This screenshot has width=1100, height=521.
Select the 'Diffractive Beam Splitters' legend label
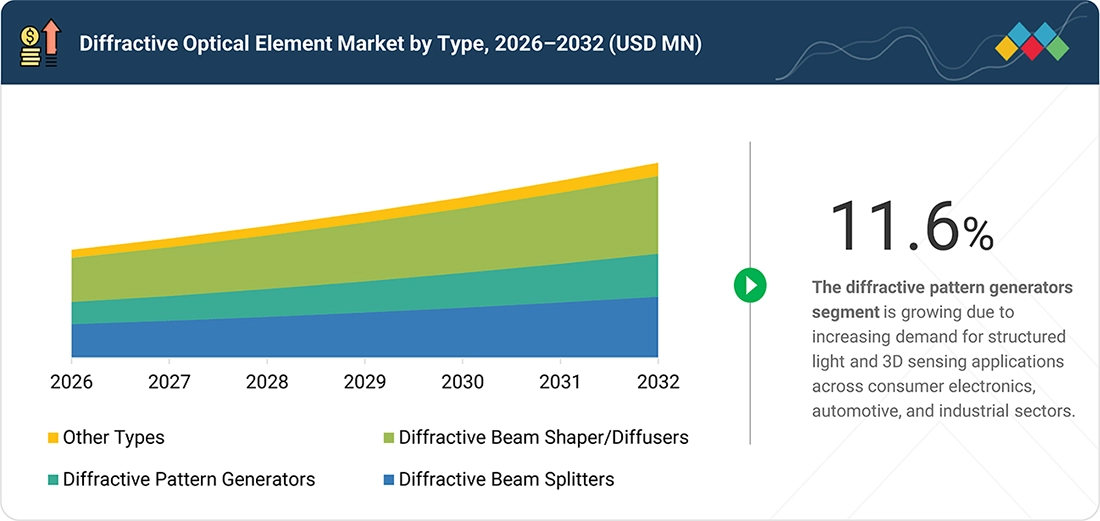pos(507,480)
